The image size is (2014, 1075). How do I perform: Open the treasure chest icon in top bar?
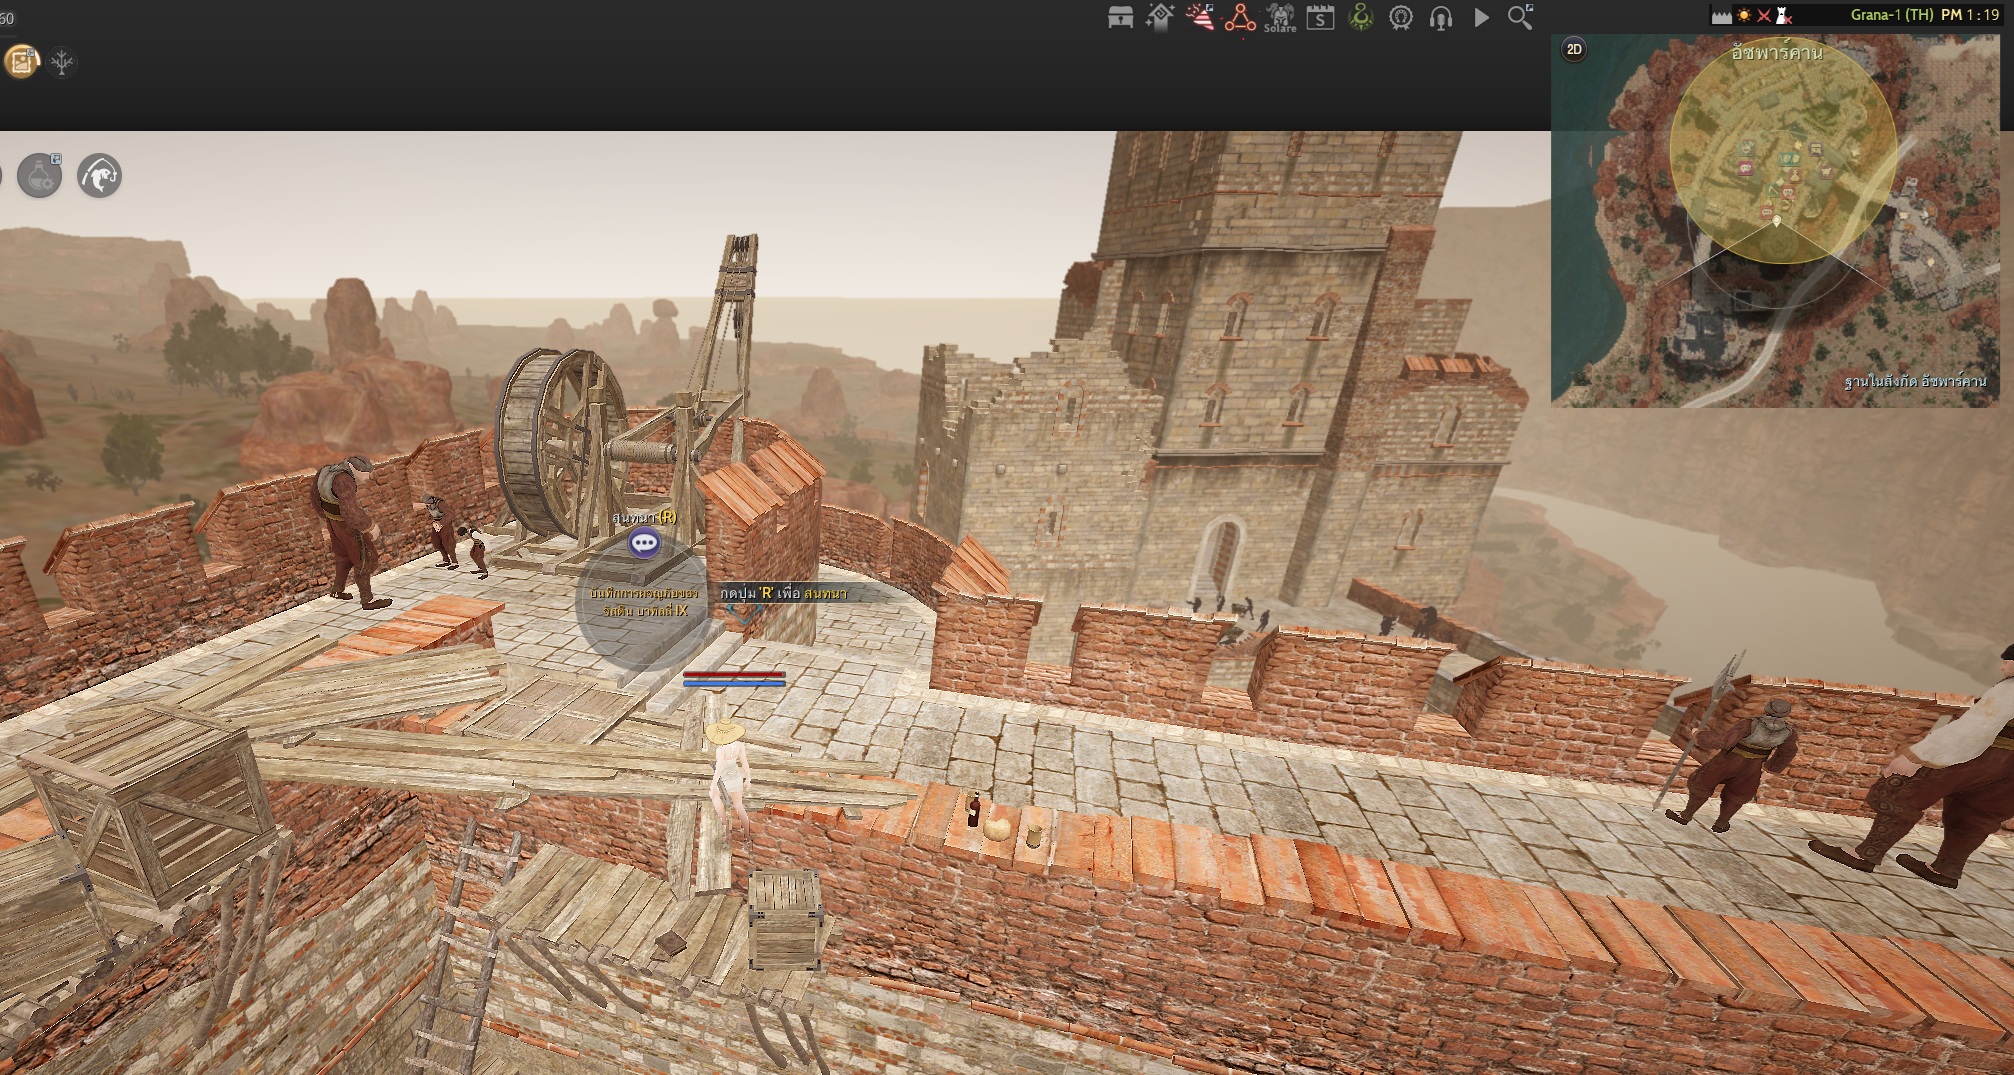[x=1120, y=18]
